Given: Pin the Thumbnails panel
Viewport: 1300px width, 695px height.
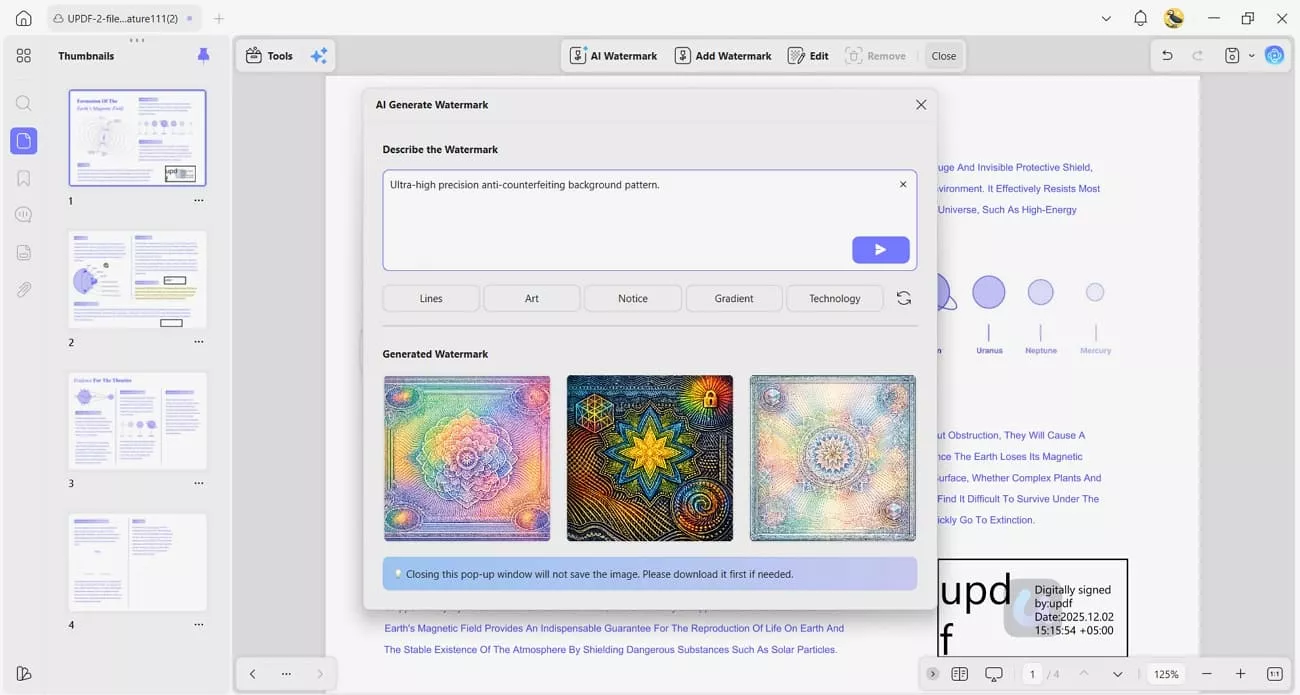Looking at the screenshot, I should 203,55.
